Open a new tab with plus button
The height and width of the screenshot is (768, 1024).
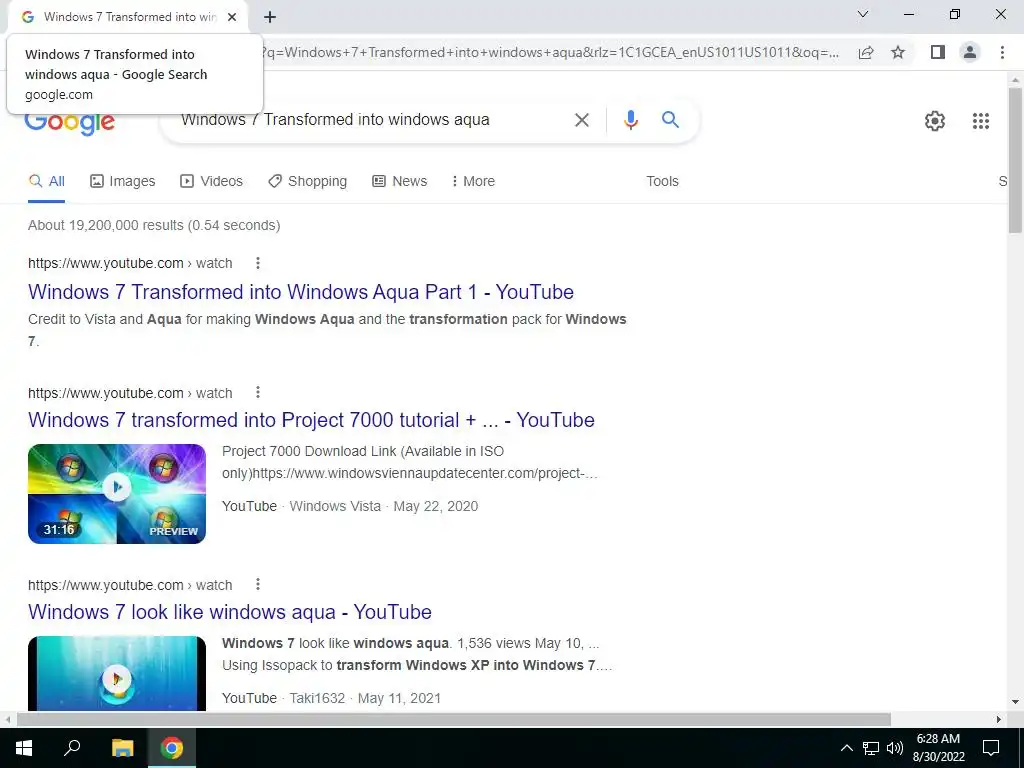270,17
